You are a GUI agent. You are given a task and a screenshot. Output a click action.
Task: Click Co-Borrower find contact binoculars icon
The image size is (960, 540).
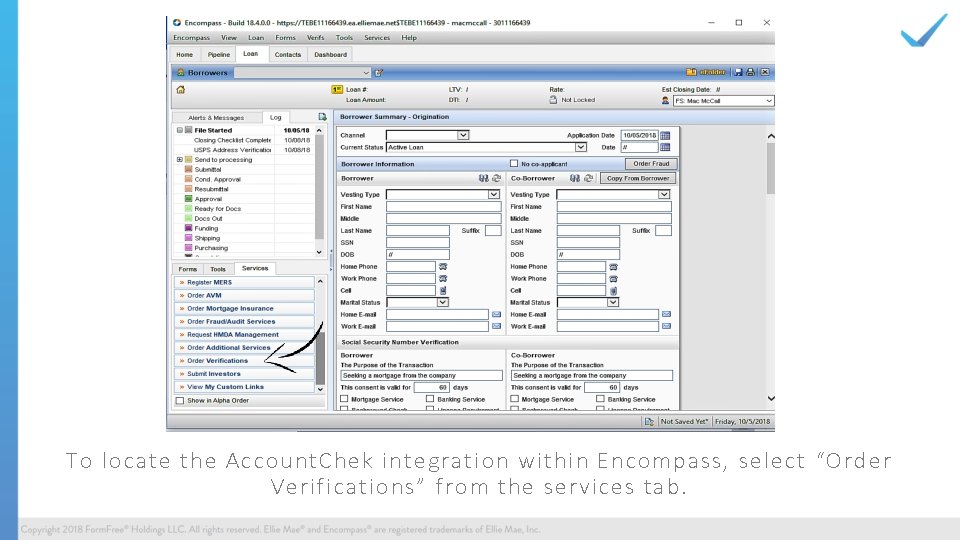(x=574, y=179)
